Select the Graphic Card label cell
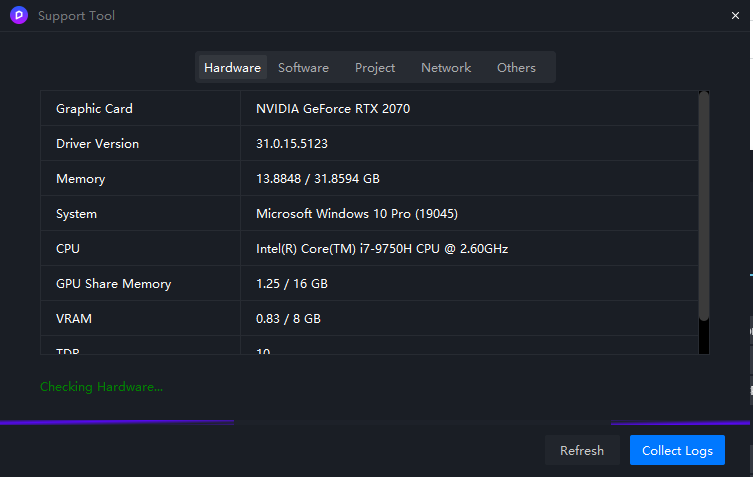 click(x=140, y=109)
